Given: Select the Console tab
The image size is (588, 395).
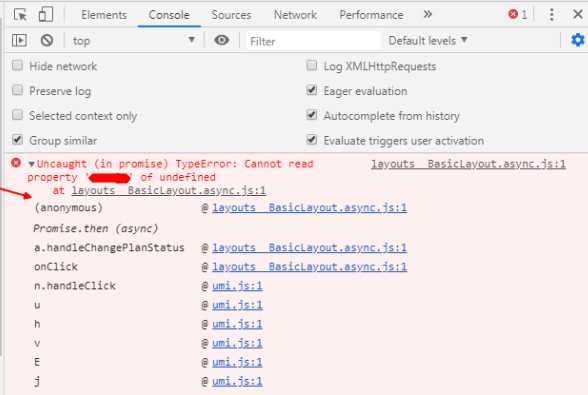Looking at the screenshot, I should point(169,15).
